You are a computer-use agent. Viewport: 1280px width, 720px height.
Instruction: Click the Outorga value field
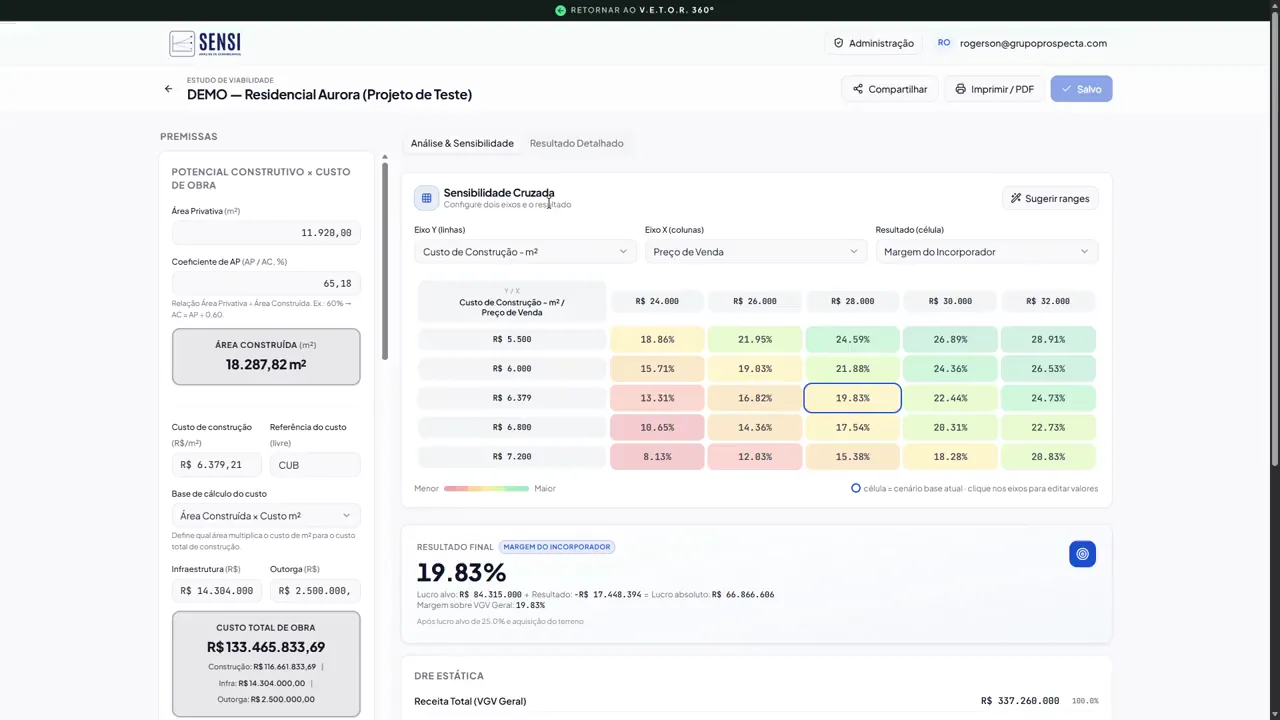315,591
